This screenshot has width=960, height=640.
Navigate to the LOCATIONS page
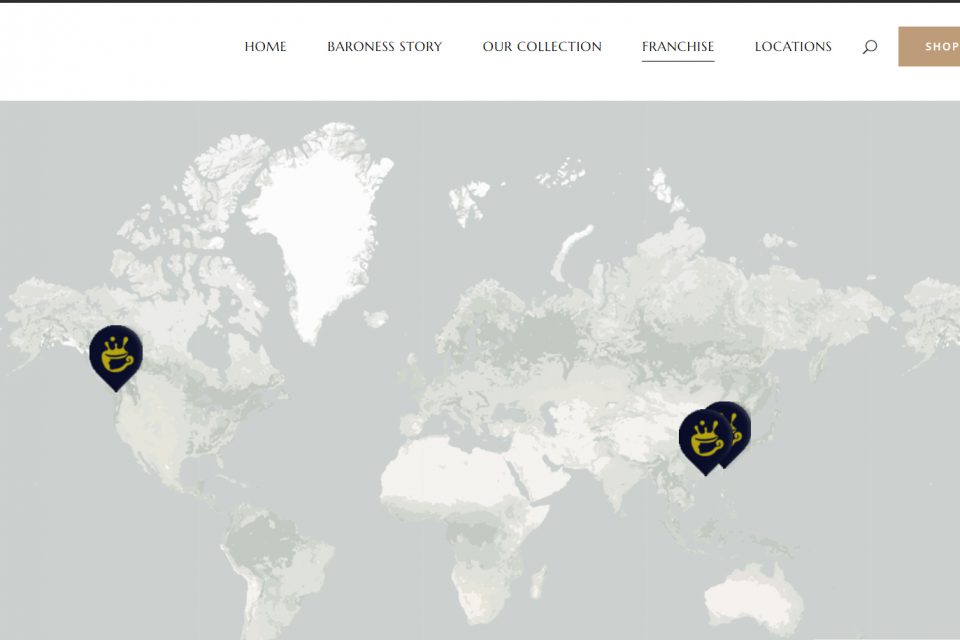point(793,47)
